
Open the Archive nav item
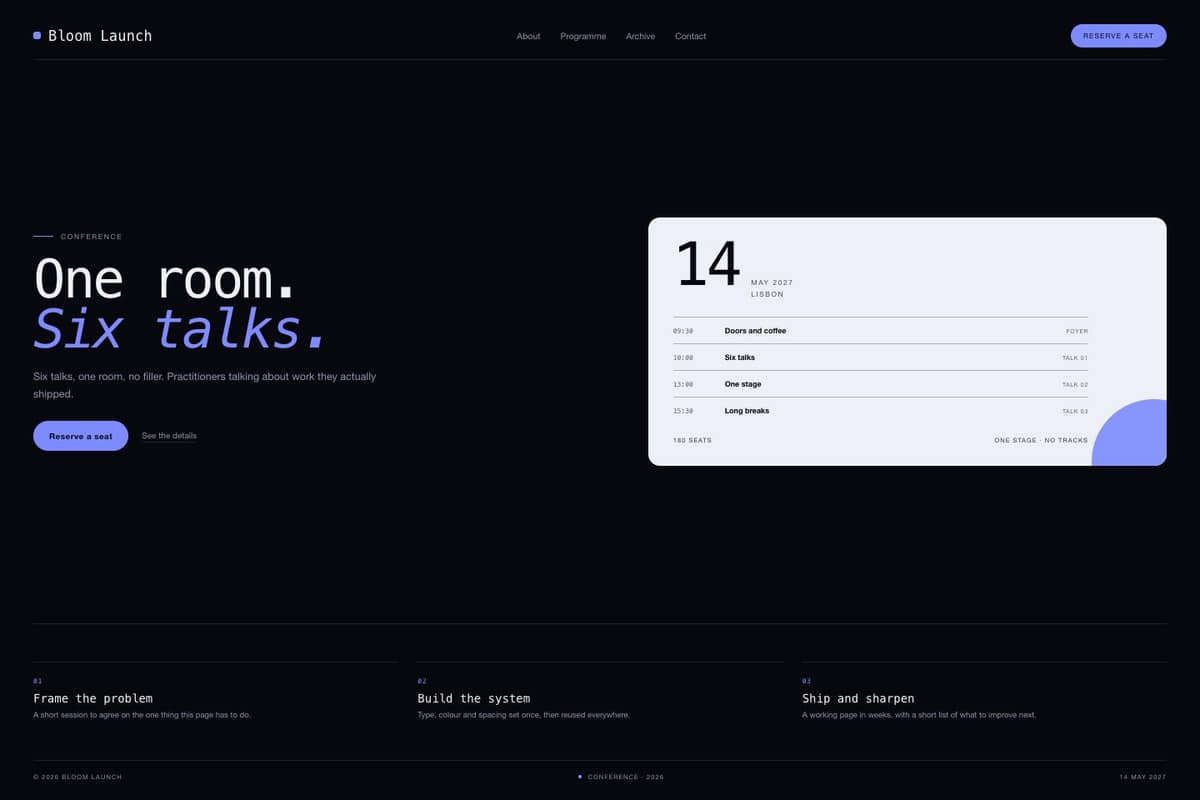click(x=641, y=36)
